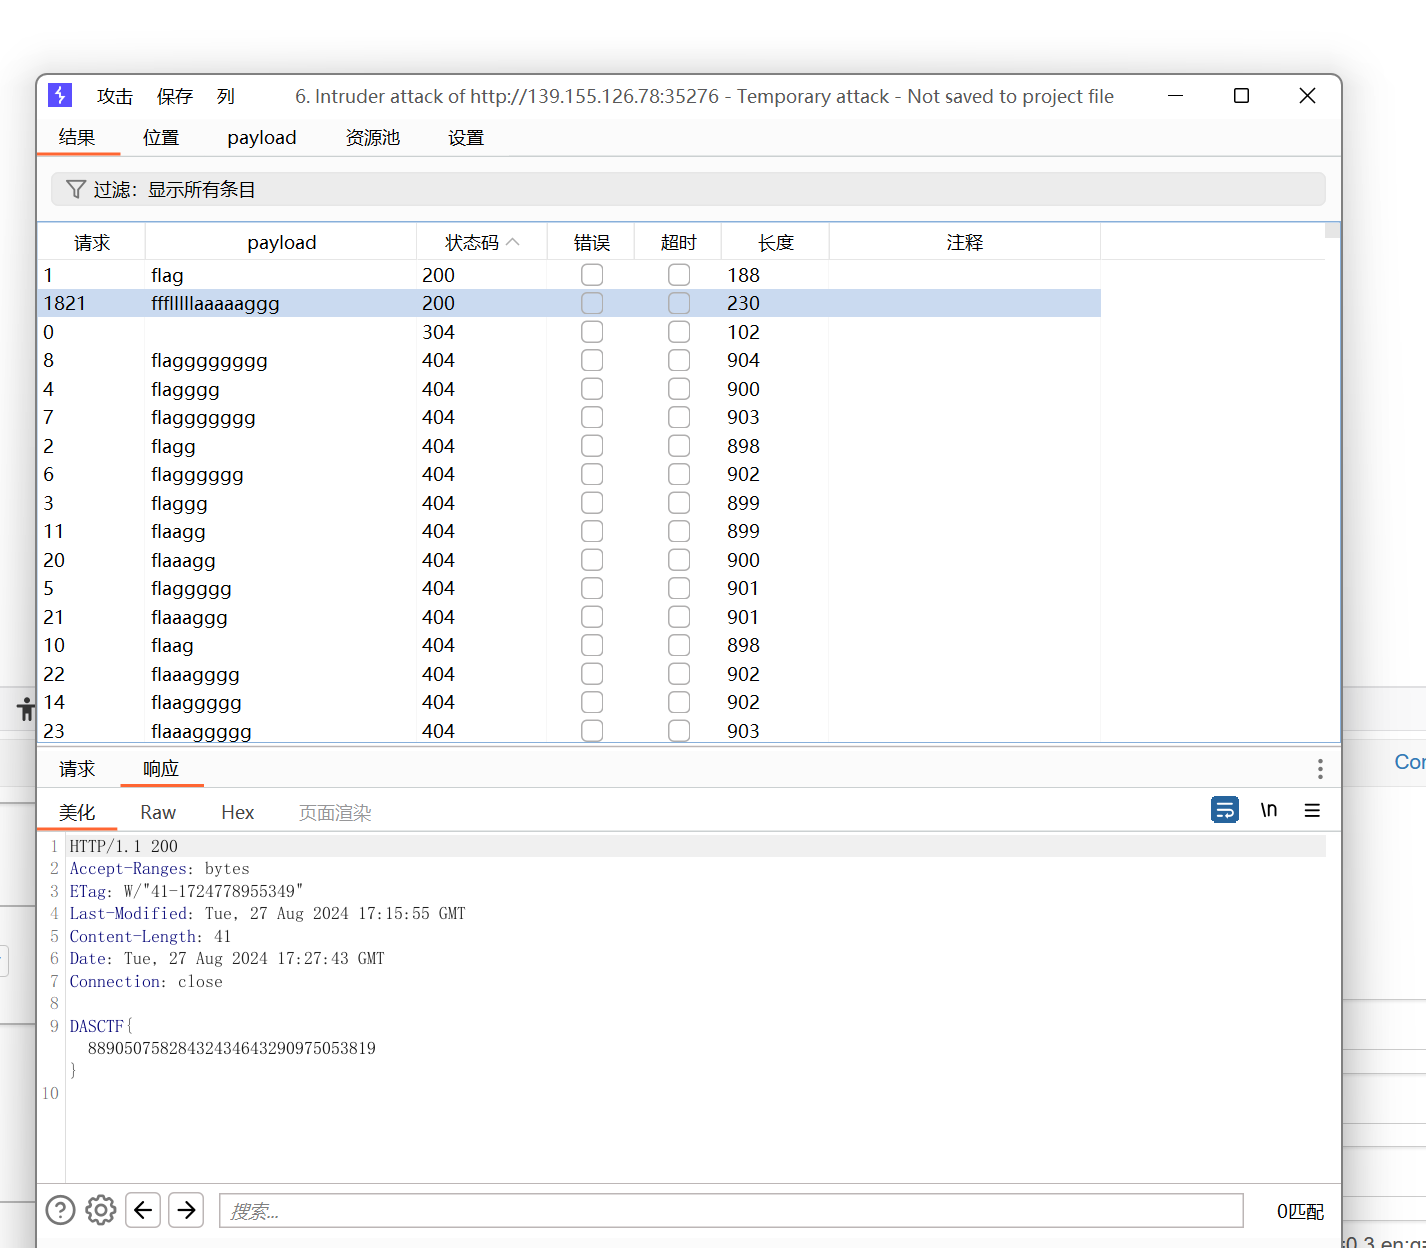
Task: Sort by 错误 column header
Action: pyautogui.click(x=592, y=242)
